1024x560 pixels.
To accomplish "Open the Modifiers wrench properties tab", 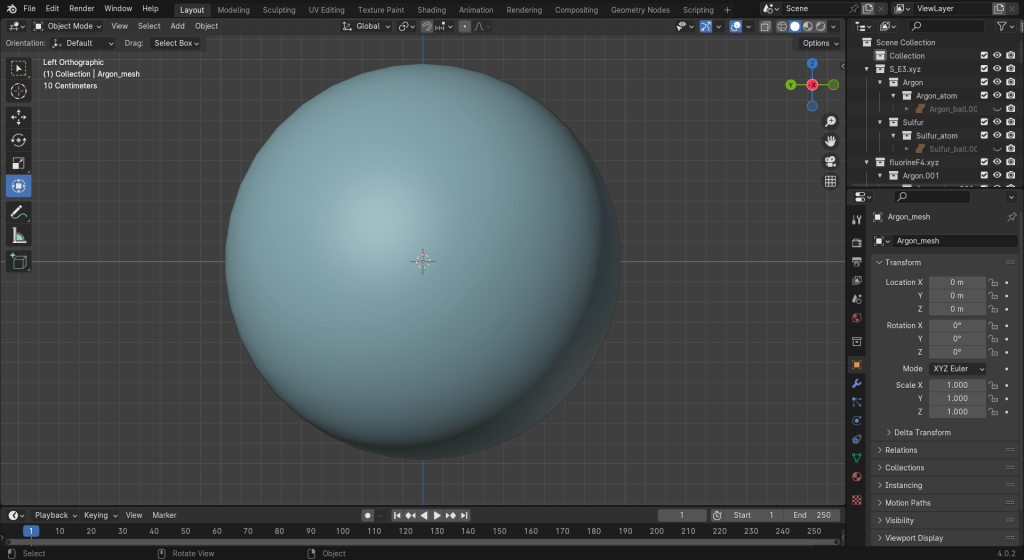I will pyautogui.click(x=857, y=383).
